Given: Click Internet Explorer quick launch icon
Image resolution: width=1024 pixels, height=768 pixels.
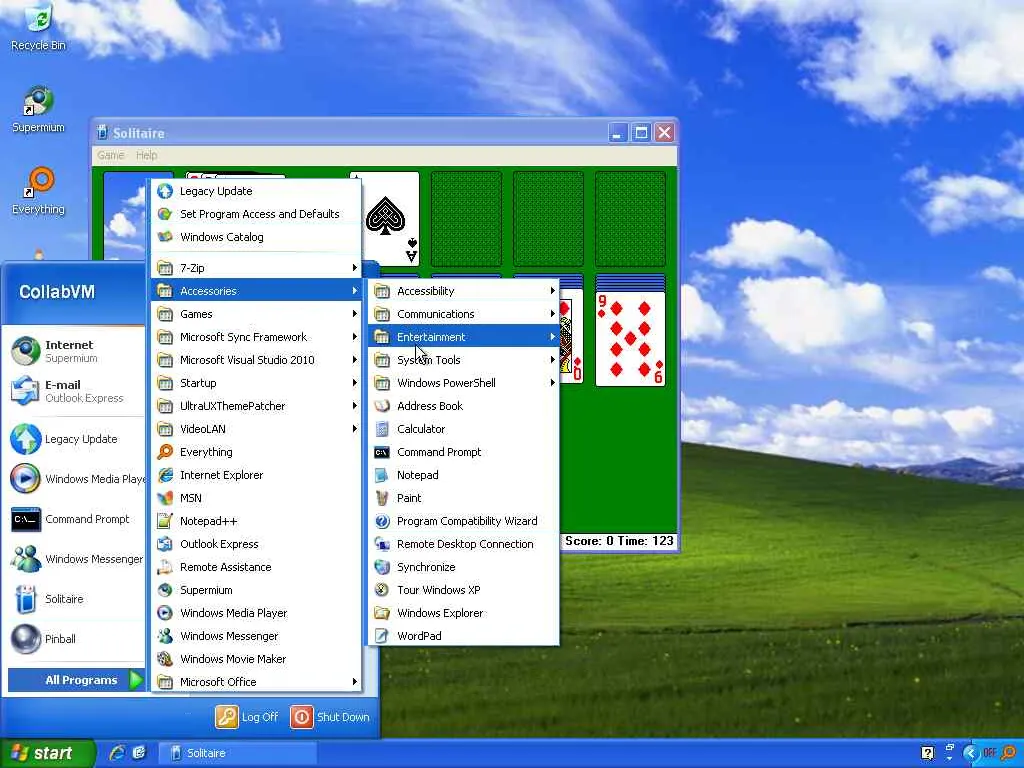Looking at the screenshot, I should pyautogui.click(x=117, y=753).
